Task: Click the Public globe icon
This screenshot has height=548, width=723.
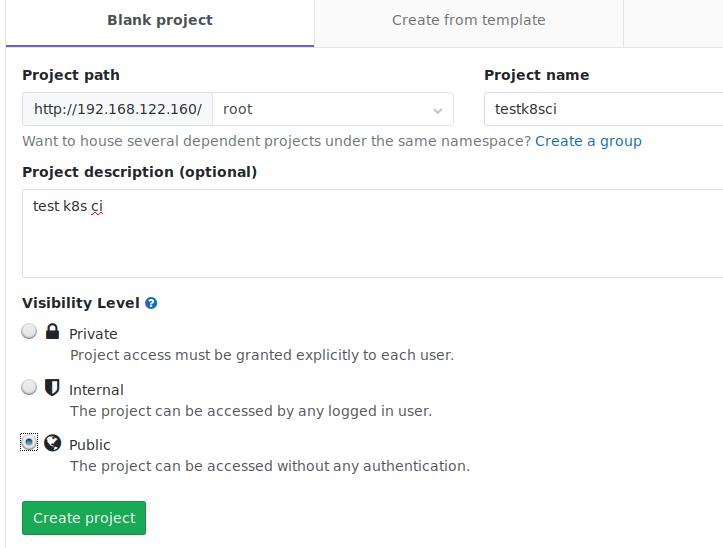Action: click(x=53, y=443)
